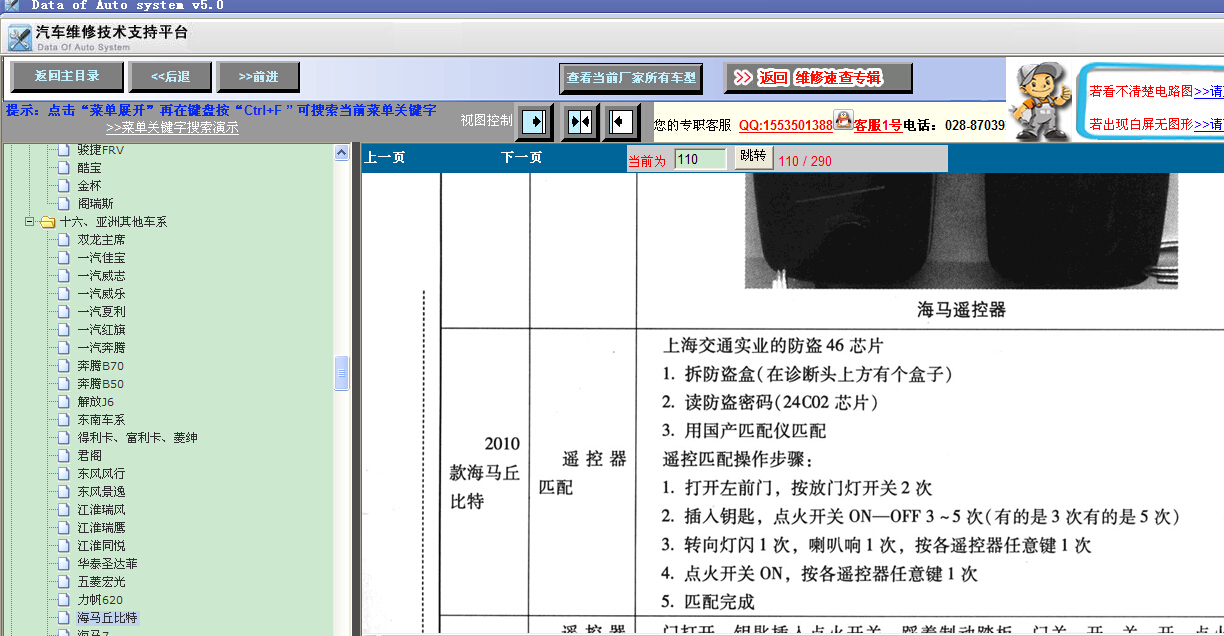Open the 东风景逸 tree item
Viewport: 1224px width, 636px height.
pyautogui.click(x=101, y=492)
